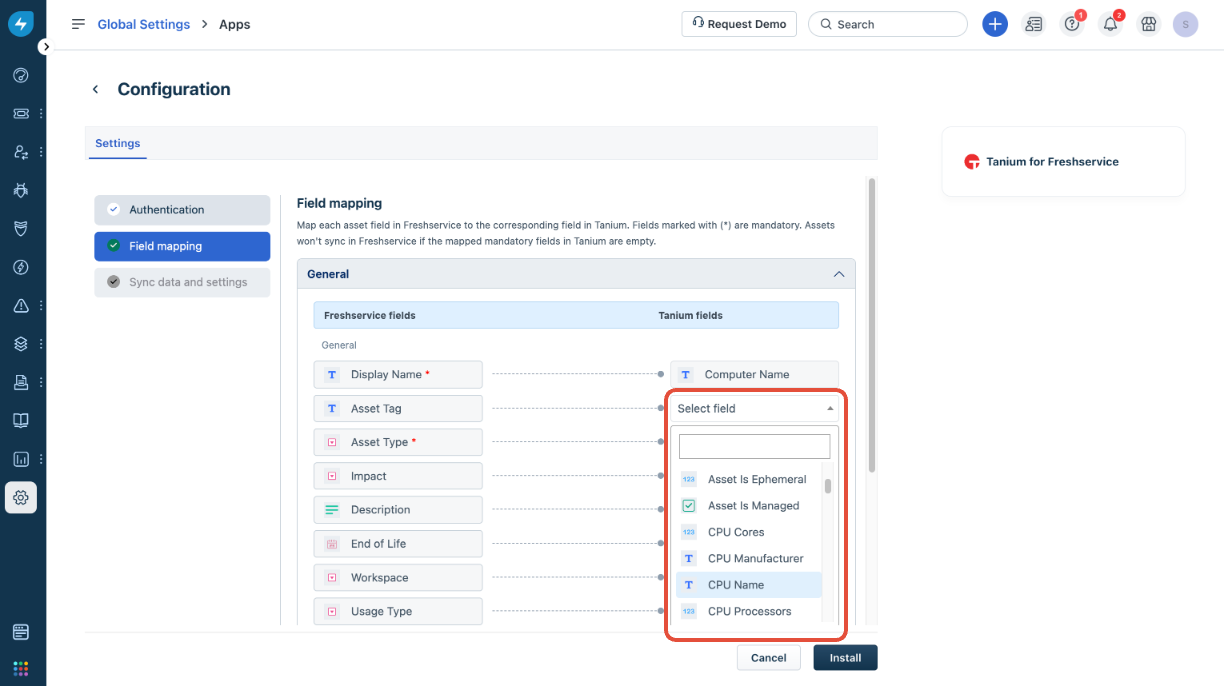Open the bar chart Analytics icon
Image resolution: width=1224 pixels, height=686 pixels.
tap(21, 459)
